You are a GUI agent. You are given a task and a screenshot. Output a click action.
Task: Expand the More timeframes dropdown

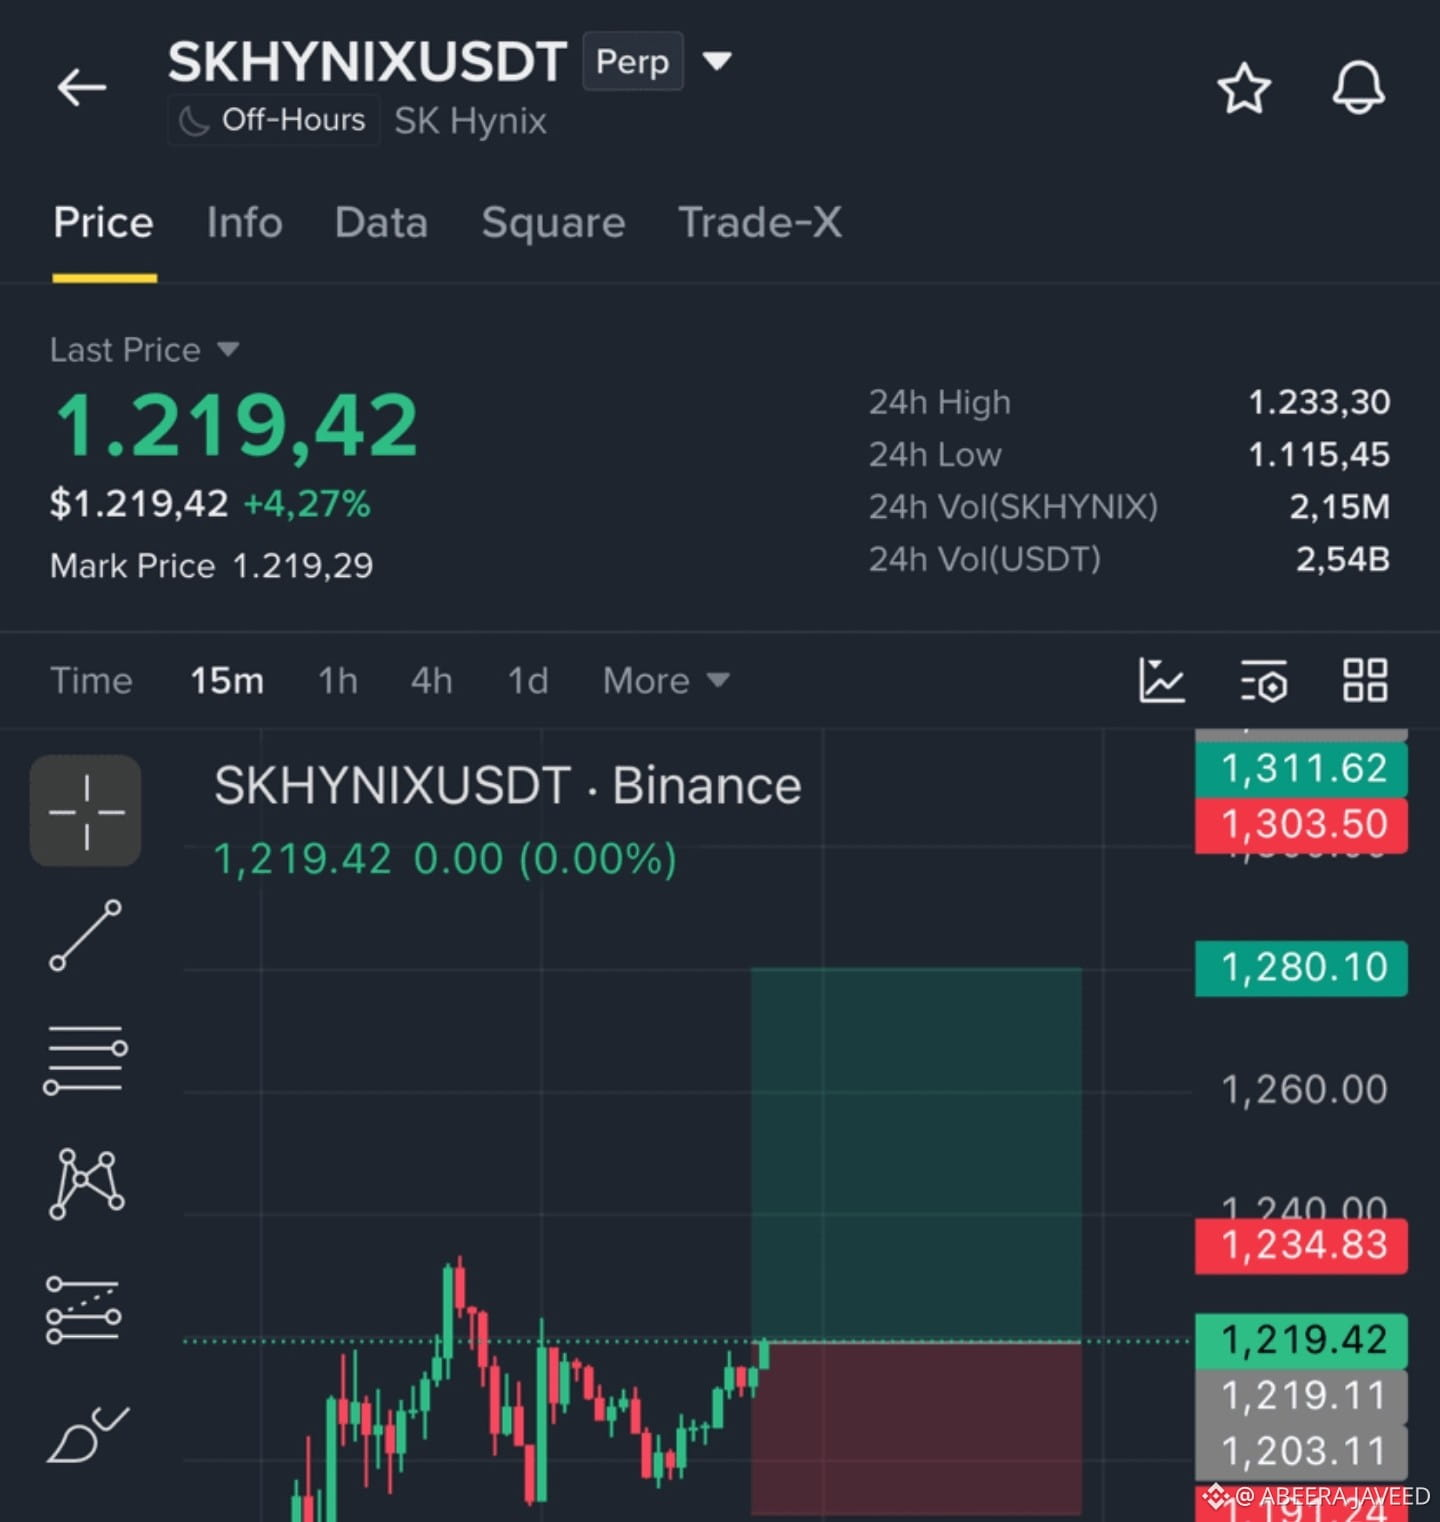click(666, 681)
